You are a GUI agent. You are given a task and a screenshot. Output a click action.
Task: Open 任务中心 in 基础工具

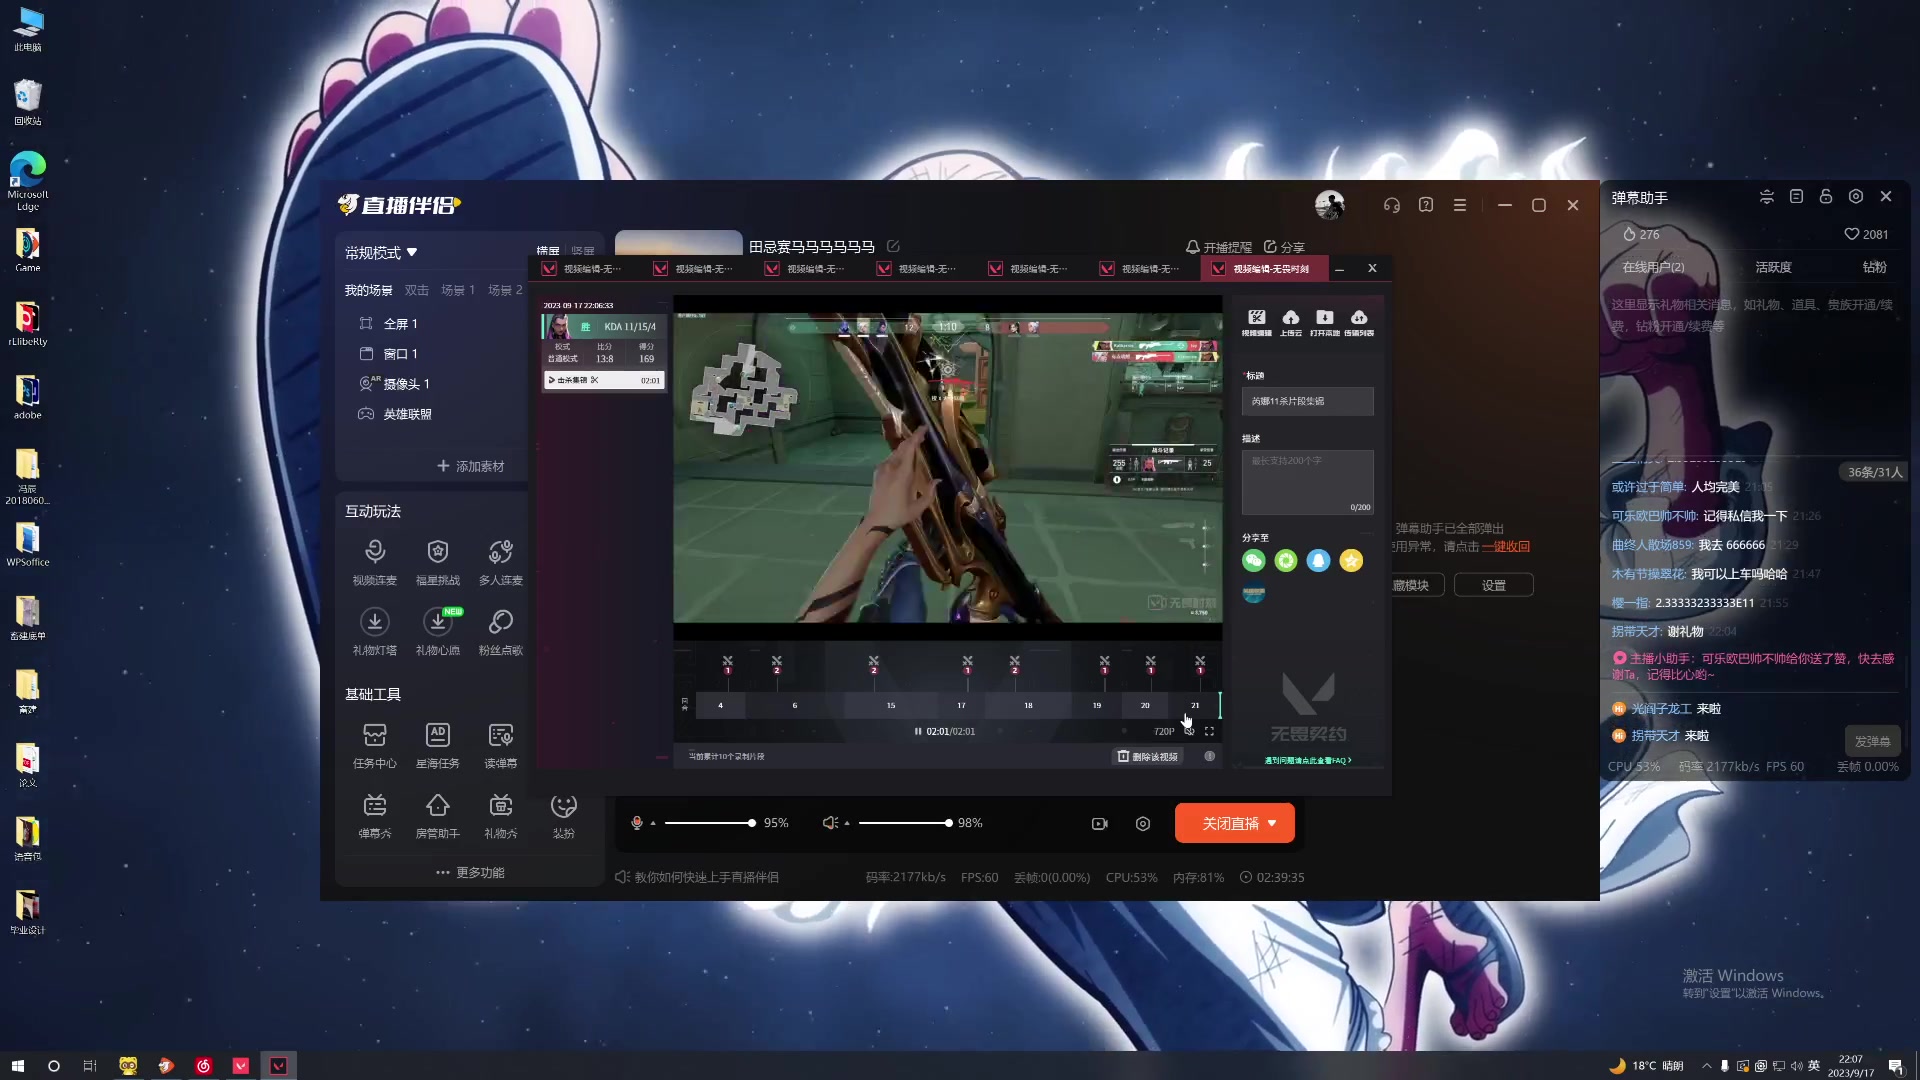point(375,746)
